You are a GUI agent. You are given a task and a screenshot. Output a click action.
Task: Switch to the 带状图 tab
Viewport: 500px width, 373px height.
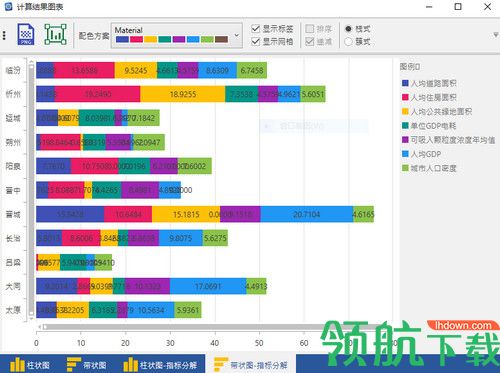coord(87,365)
